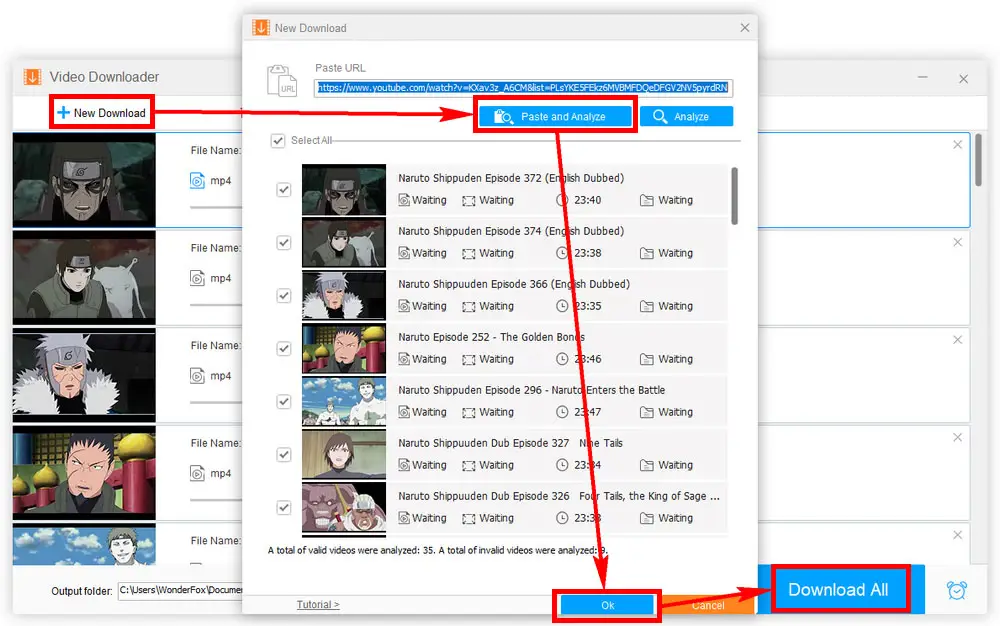1000x626 pixels.
Task: Click the URL file icon beside Paste URL
Action: click(x=282, y=81)
